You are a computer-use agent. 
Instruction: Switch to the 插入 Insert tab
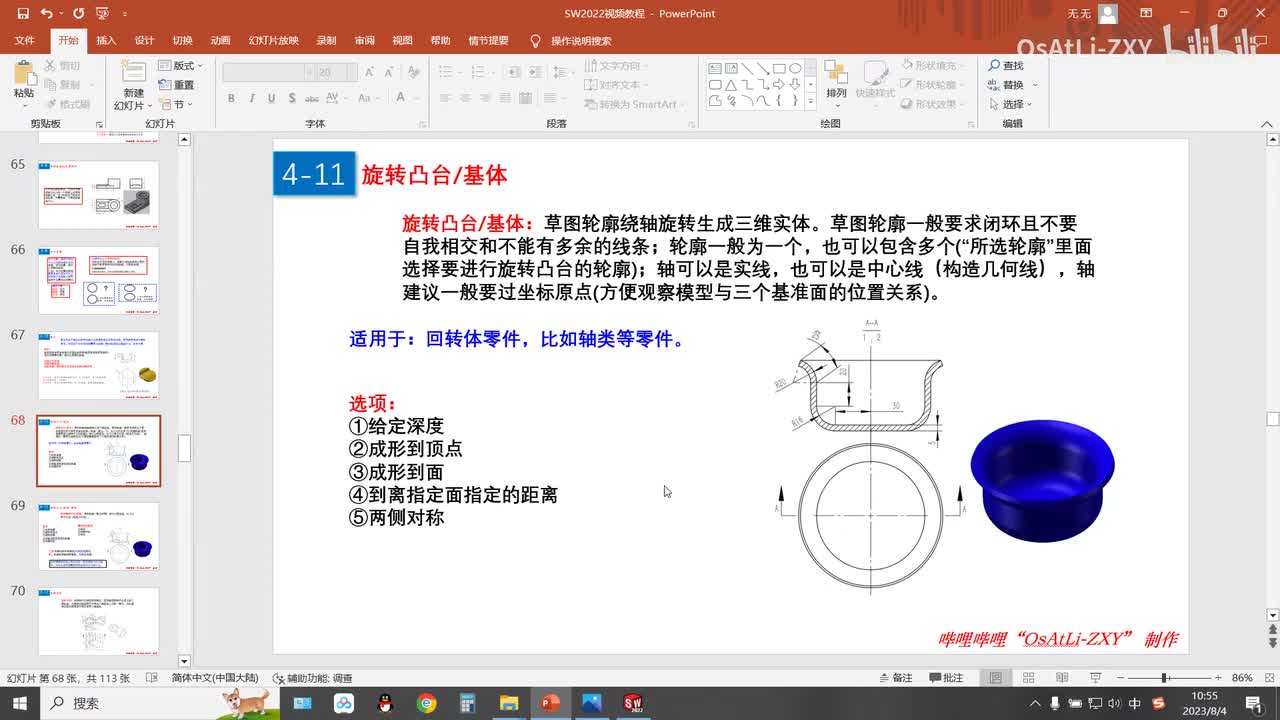(106, 41)
